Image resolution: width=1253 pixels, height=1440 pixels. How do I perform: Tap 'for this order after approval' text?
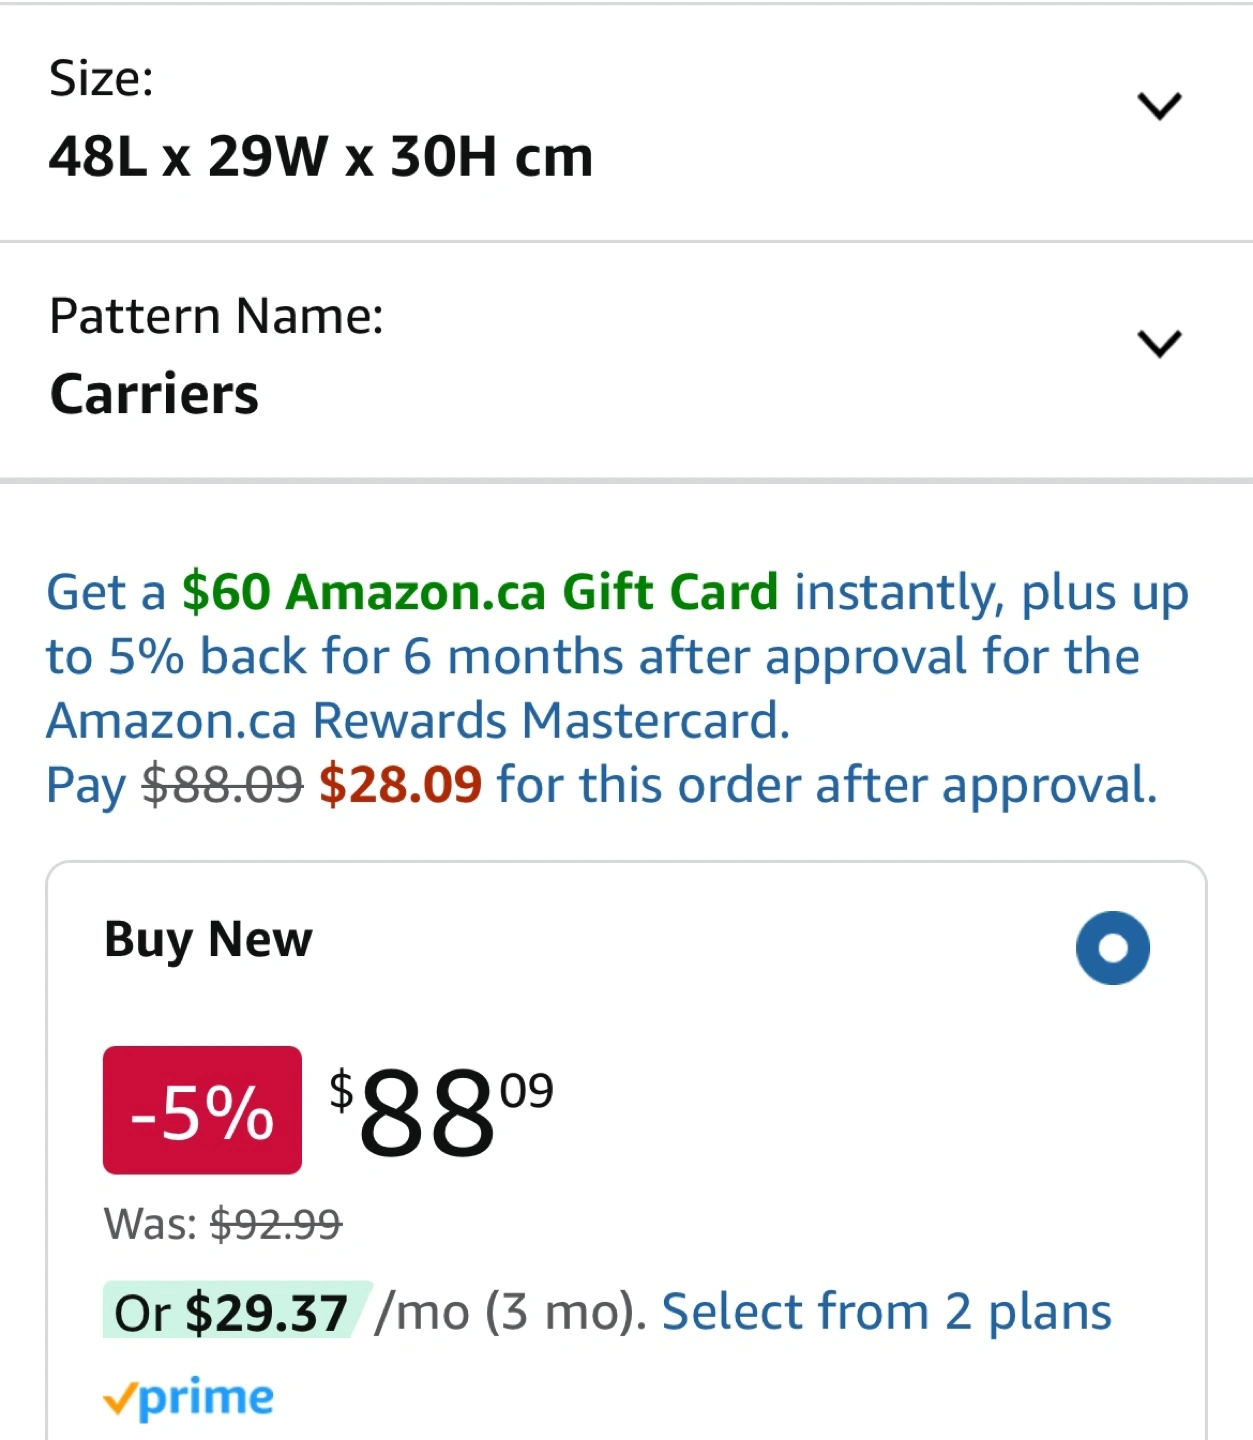click(826, 784)
